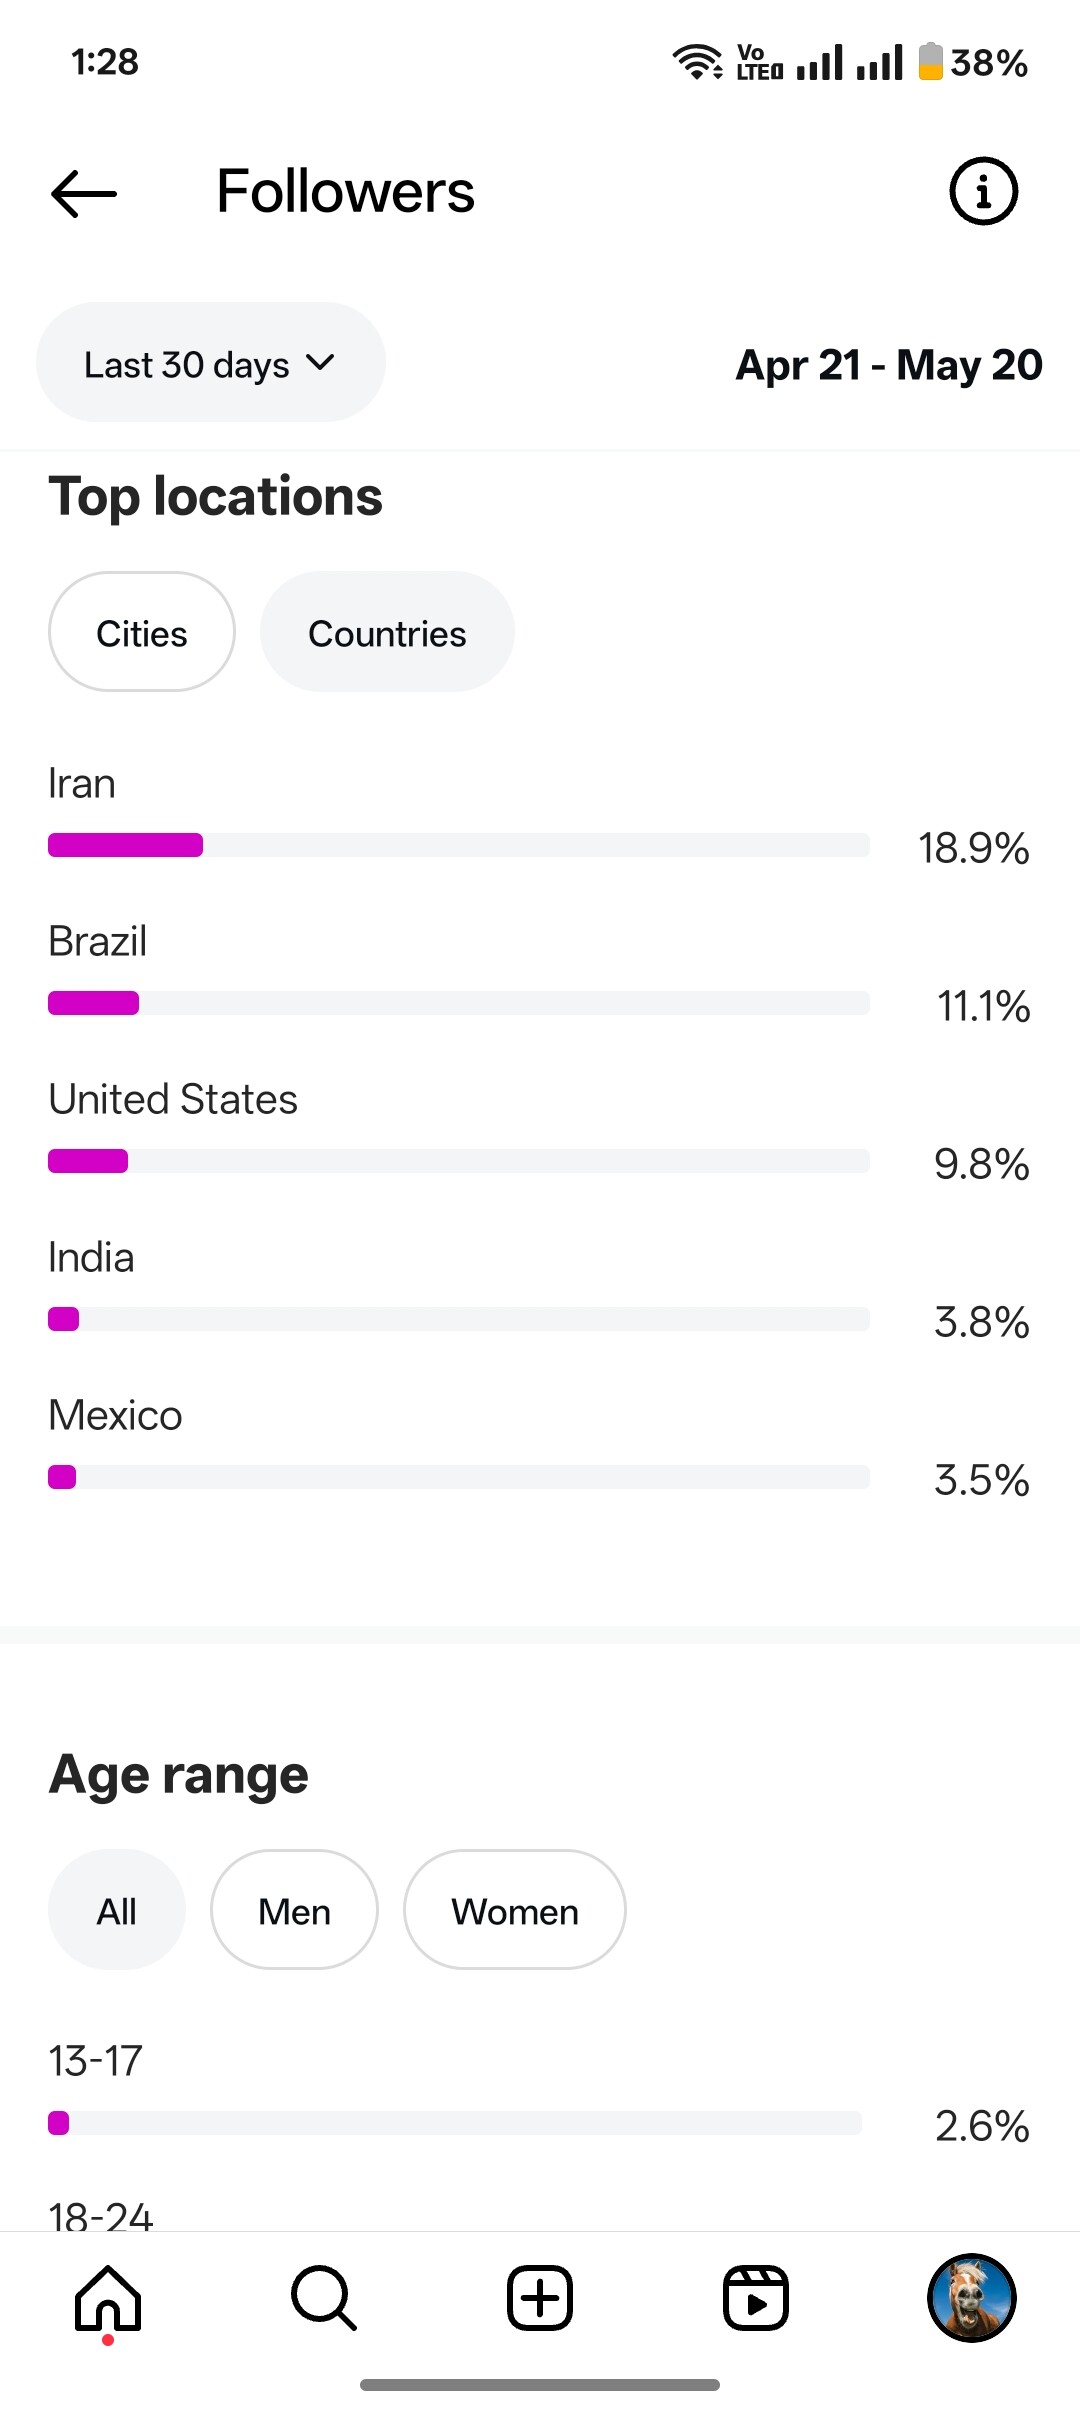
Task: Filter age range by Men
Action: click(294, 1910)
